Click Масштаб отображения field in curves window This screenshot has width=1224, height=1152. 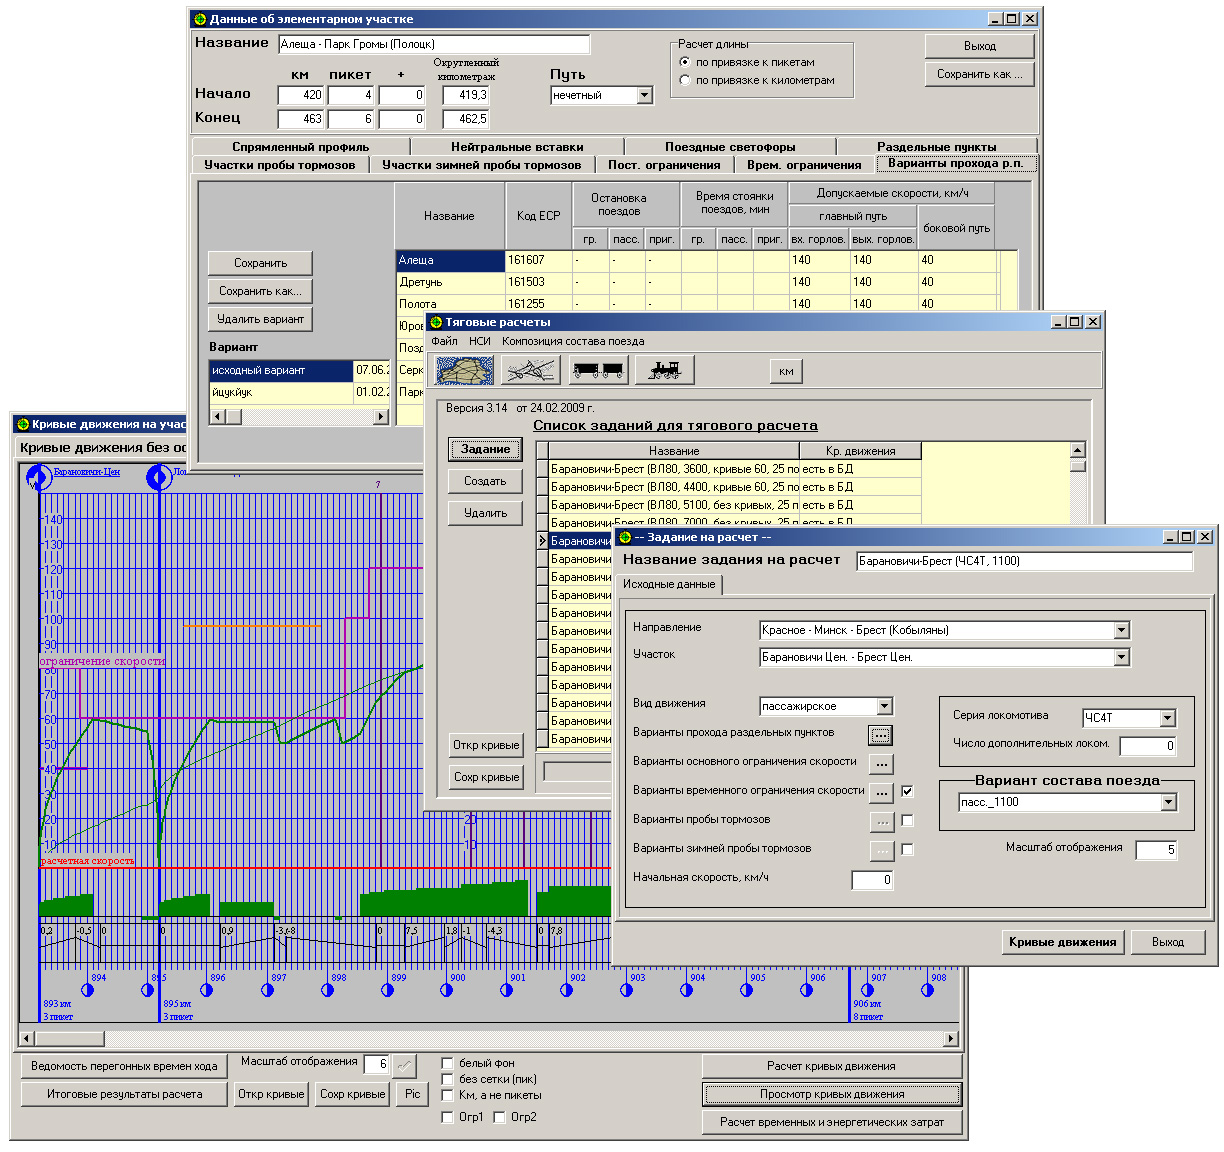[376, 1065]
